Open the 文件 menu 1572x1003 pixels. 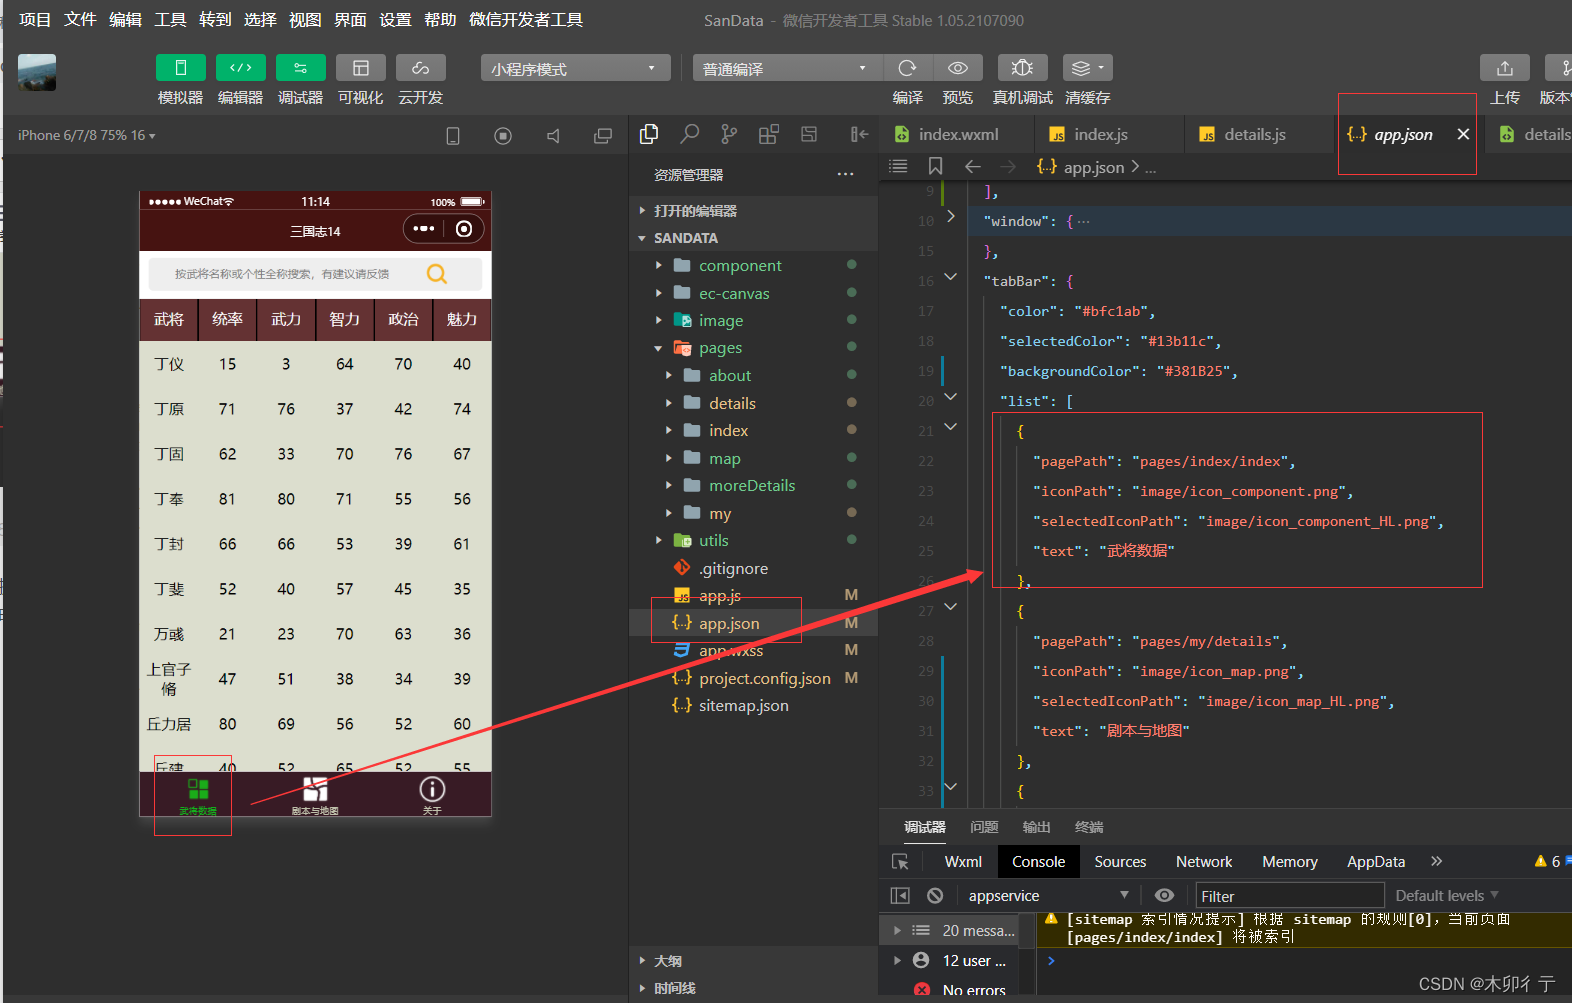tap(80, 19)
